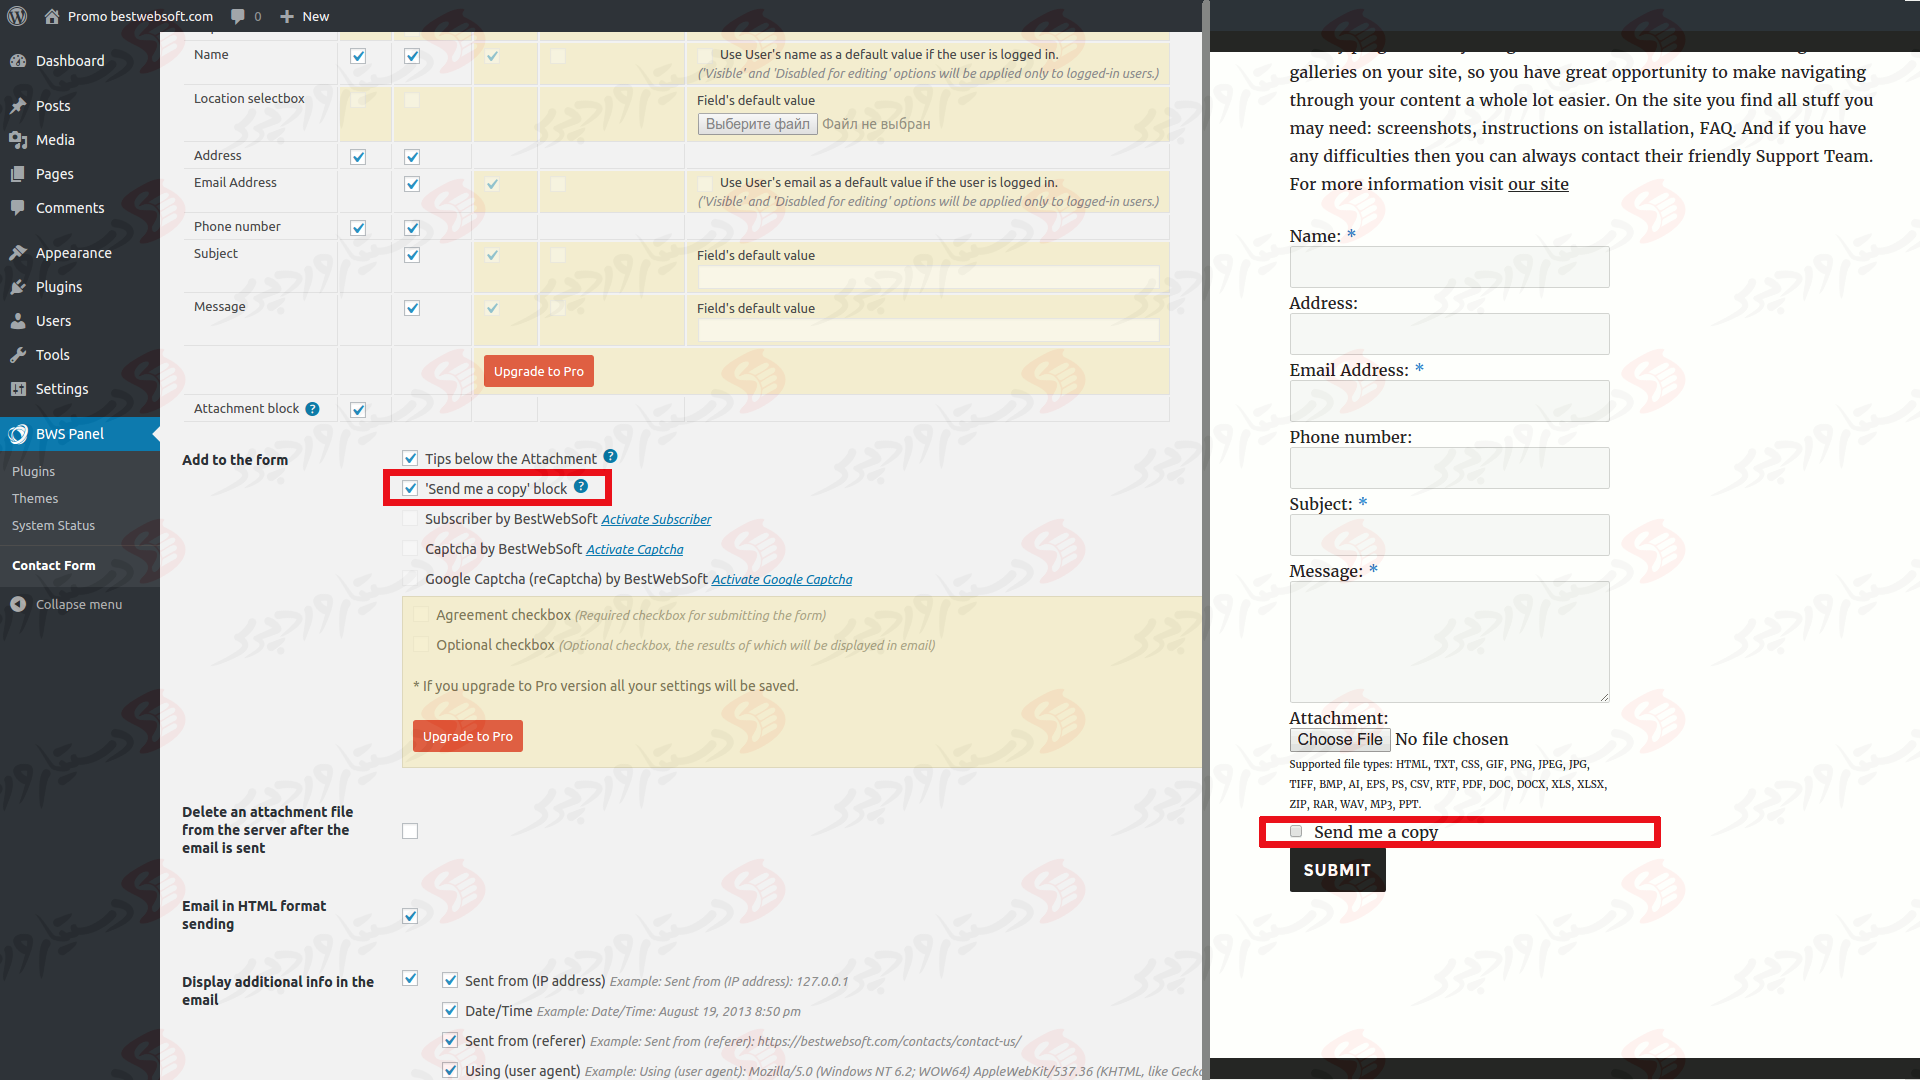
Task: Toggle Email in HTML format sending
Action: (410, 914)
